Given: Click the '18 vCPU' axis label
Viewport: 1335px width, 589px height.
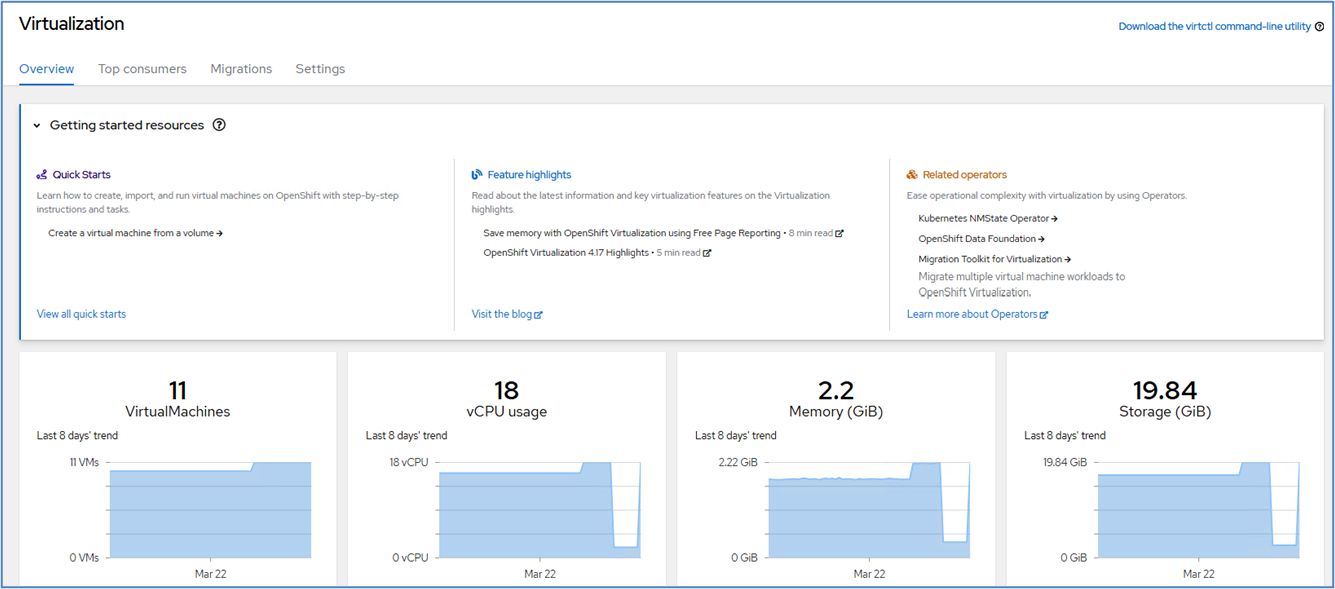Looking at the screenshot, I should coord(409,463).
